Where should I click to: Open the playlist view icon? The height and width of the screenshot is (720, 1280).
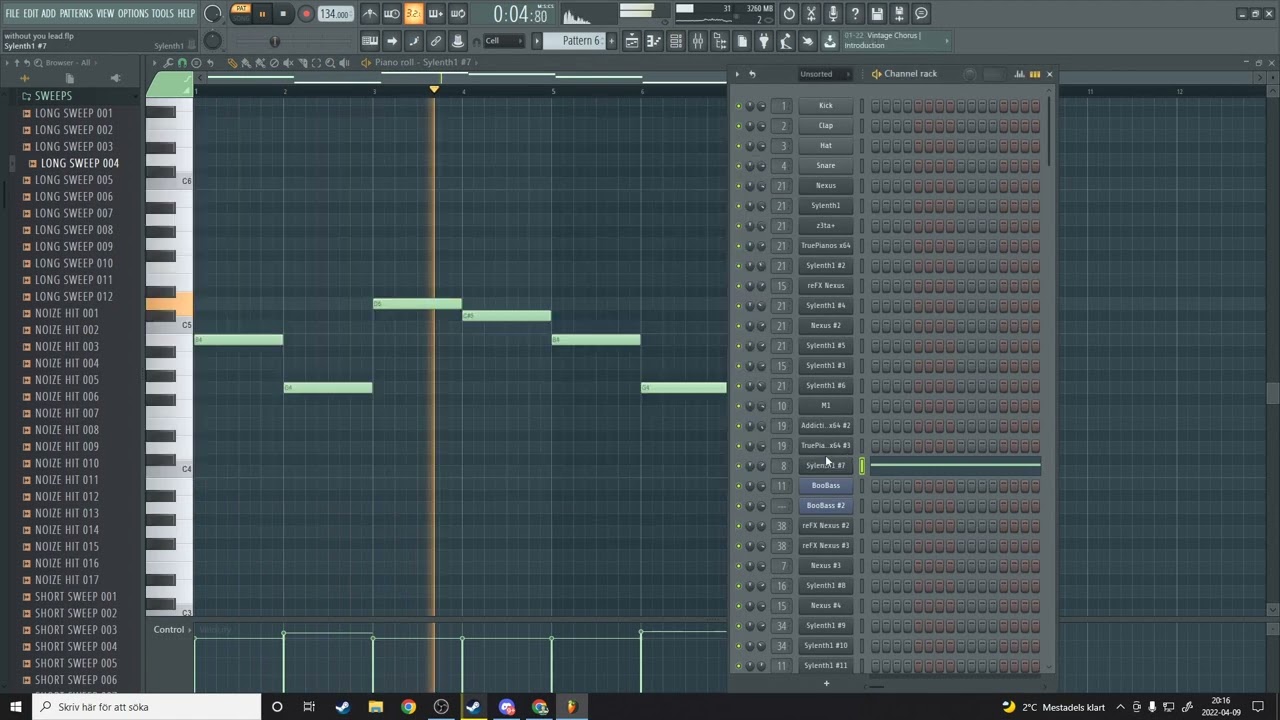pyautogui.click(x=632, y=41)
